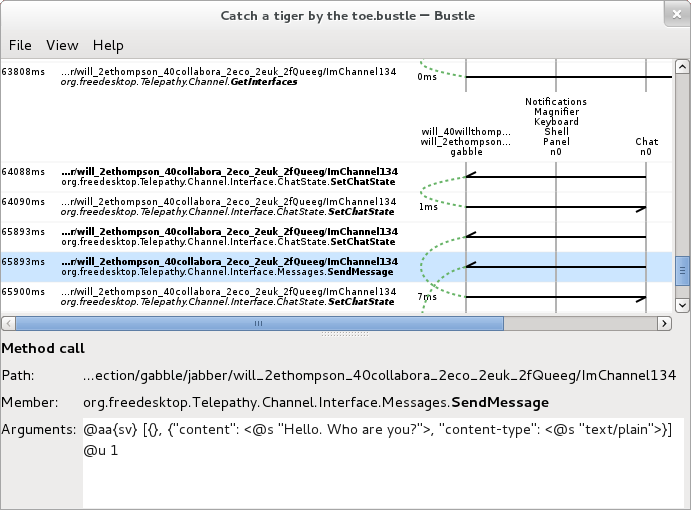Screen dimensions: 691x510
Task: Click the 64088ms arrow pointing to gabble
Action: pyautogui.click(x=556, y=176)
